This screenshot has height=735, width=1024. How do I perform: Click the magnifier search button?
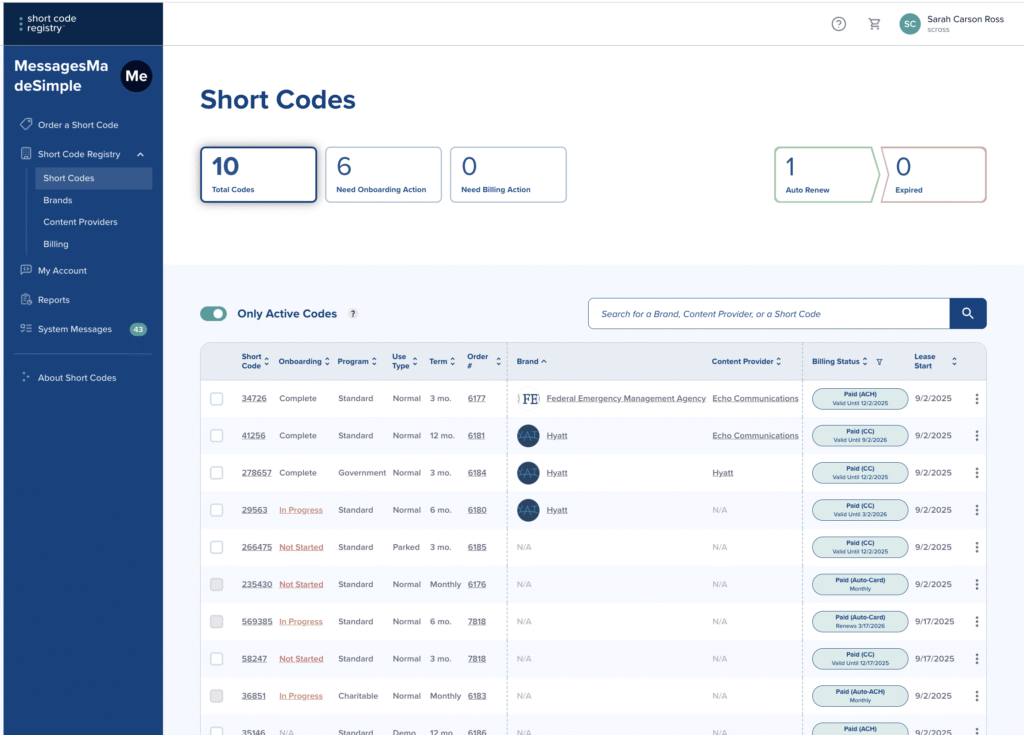(x=967, y=313)
